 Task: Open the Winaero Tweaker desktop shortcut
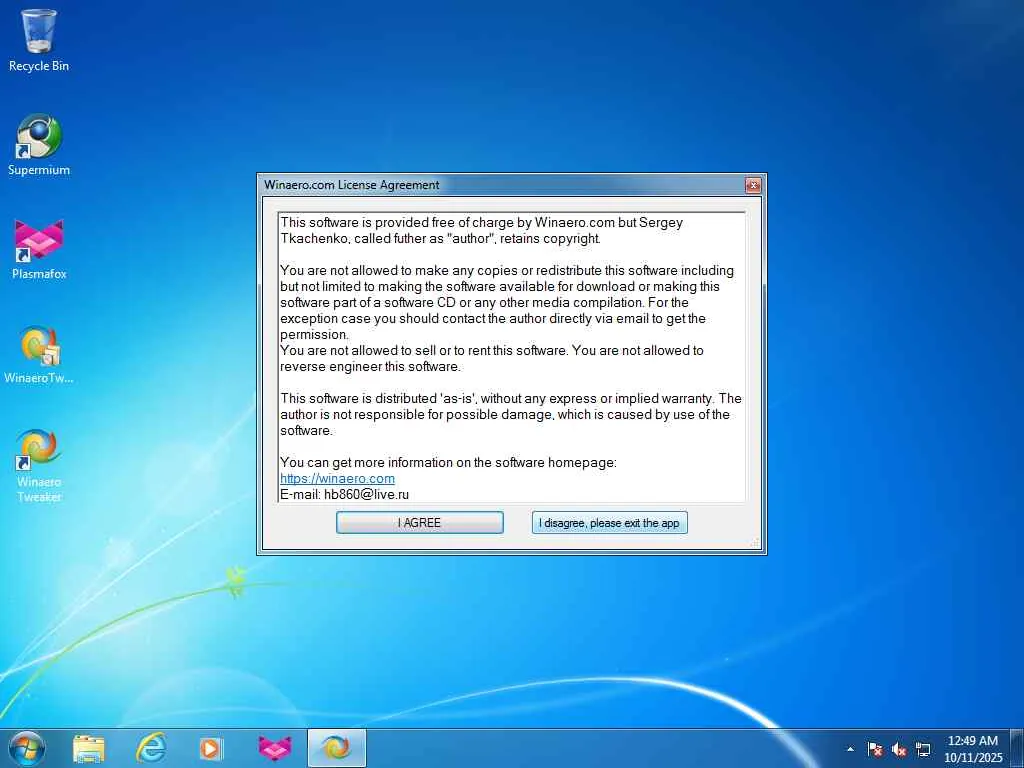[39, 465]
